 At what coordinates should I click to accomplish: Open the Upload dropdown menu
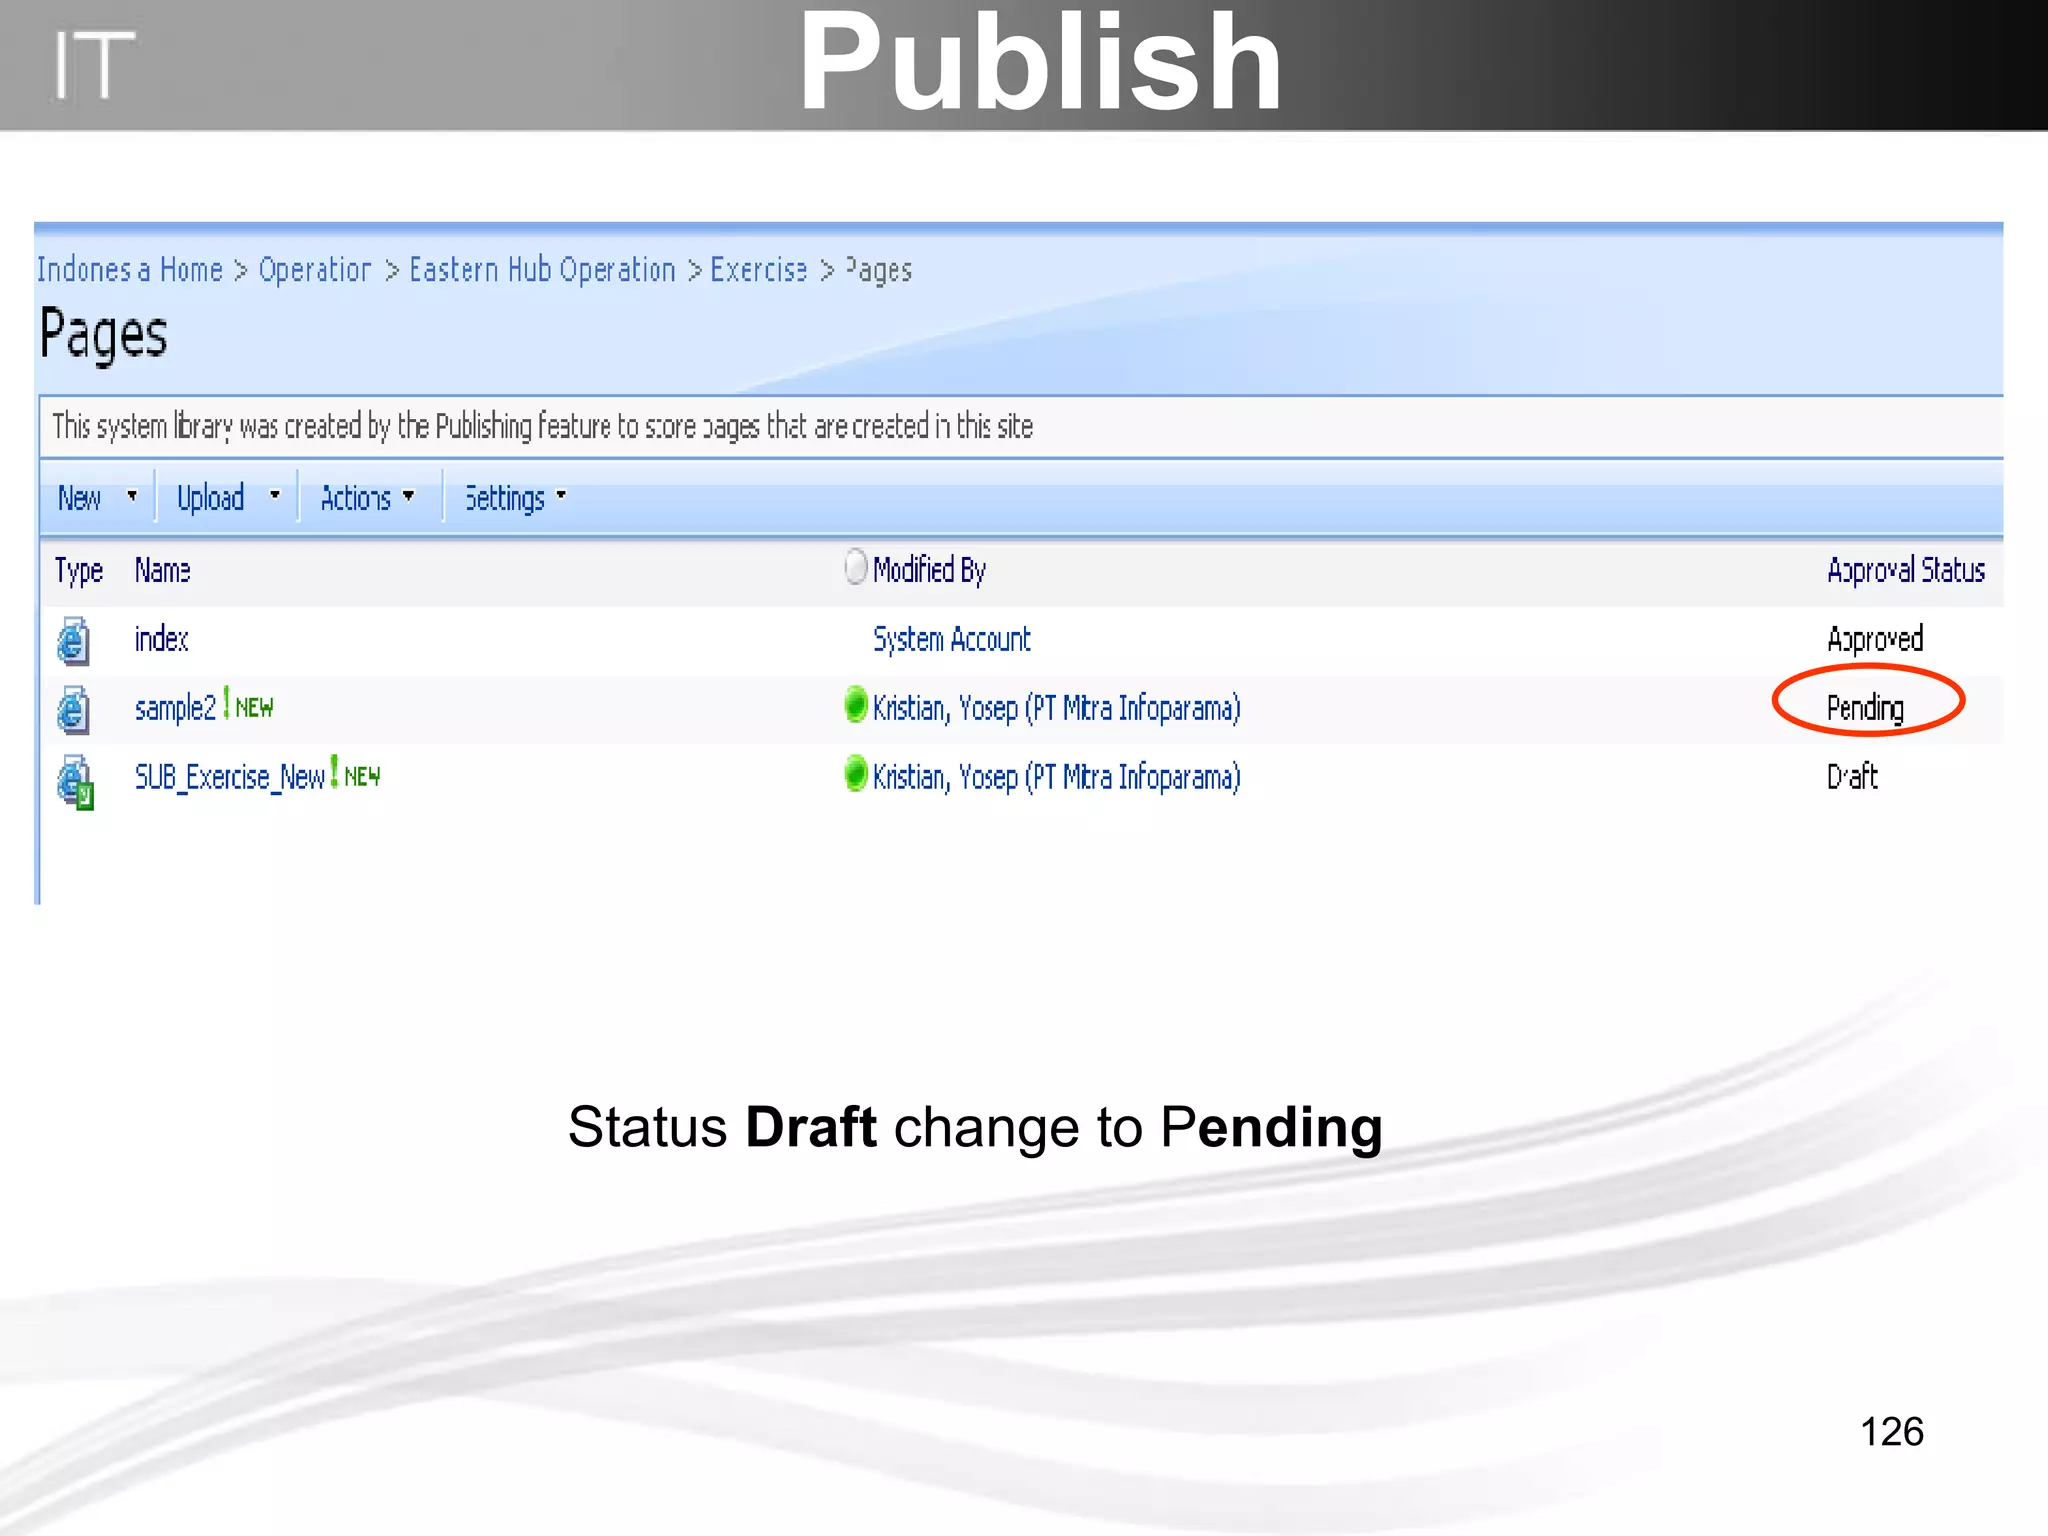228,497
